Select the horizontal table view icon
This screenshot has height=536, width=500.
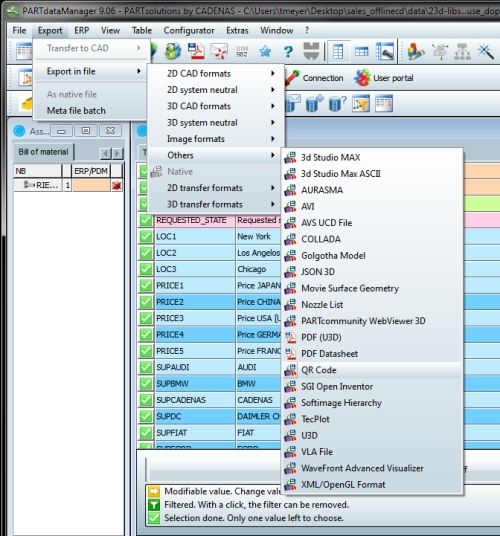361,52
